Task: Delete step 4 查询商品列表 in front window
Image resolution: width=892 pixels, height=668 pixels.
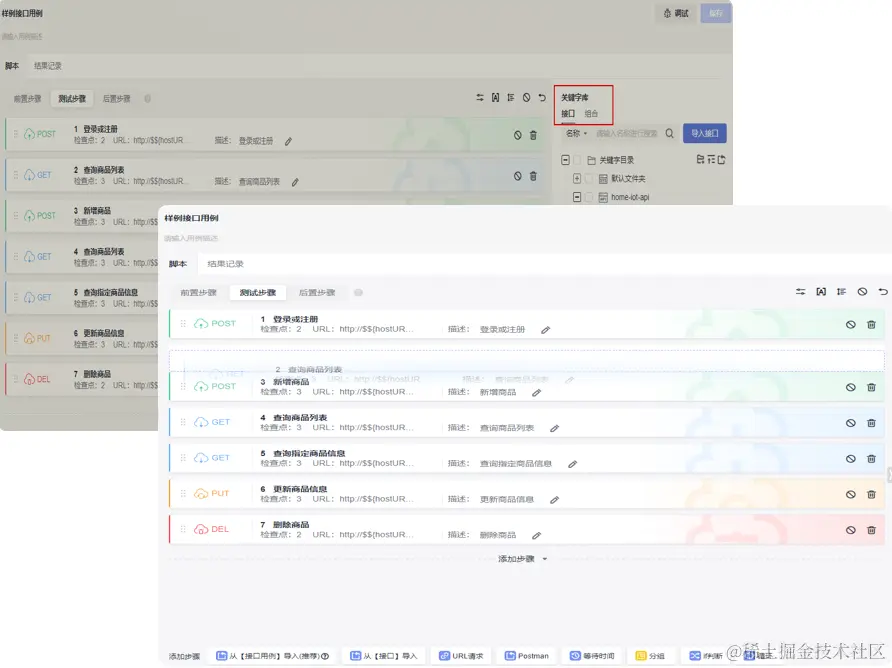Action: tap(871, 423)
